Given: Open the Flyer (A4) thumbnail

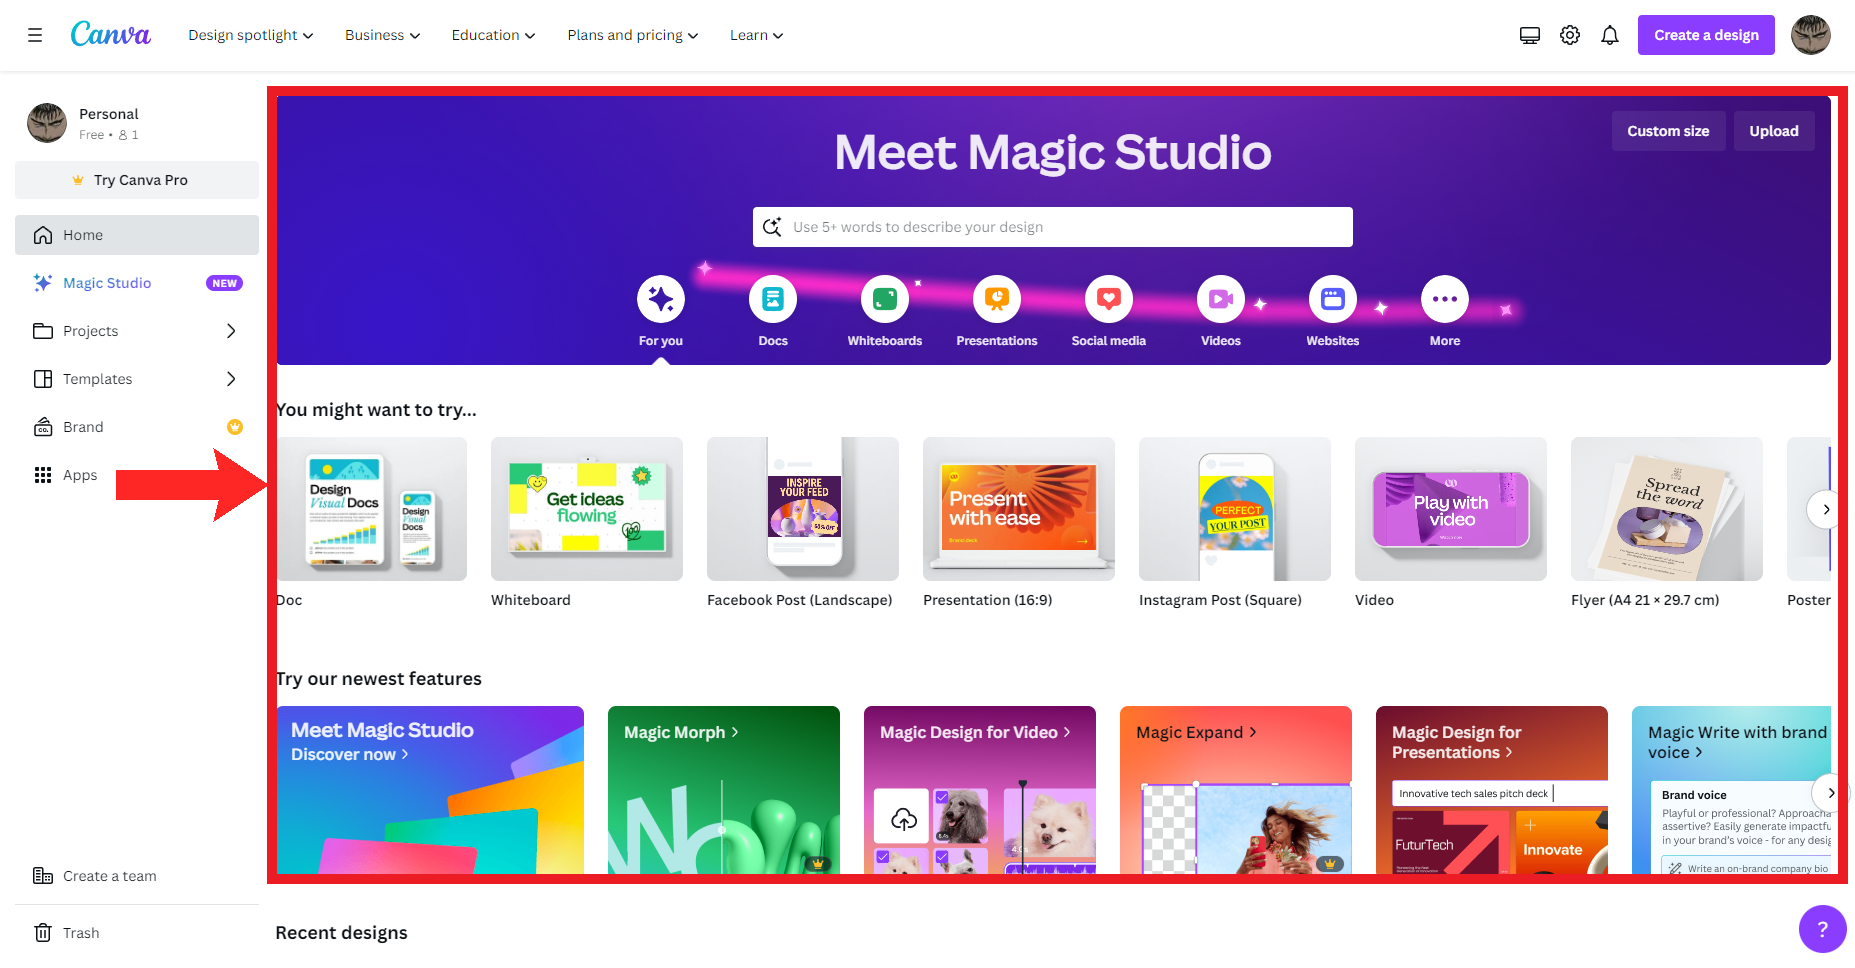Looking at the screenshot, I should pos(1667,509).
